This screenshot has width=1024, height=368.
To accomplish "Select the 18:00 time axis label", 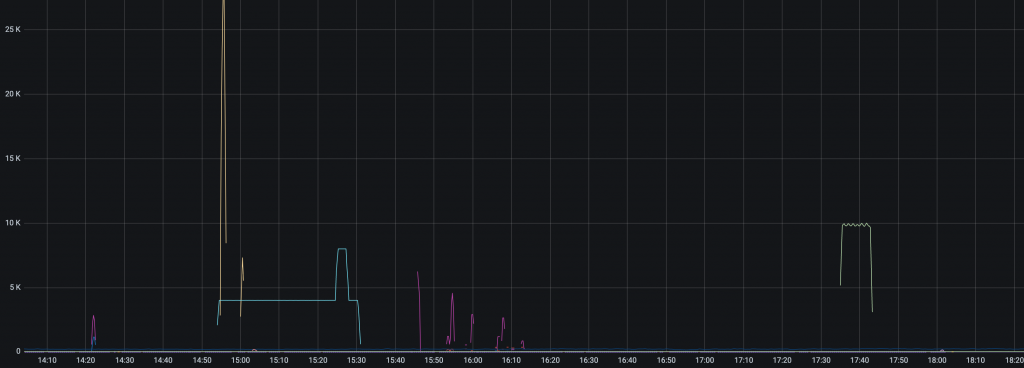I will click(x=937, y=360).
